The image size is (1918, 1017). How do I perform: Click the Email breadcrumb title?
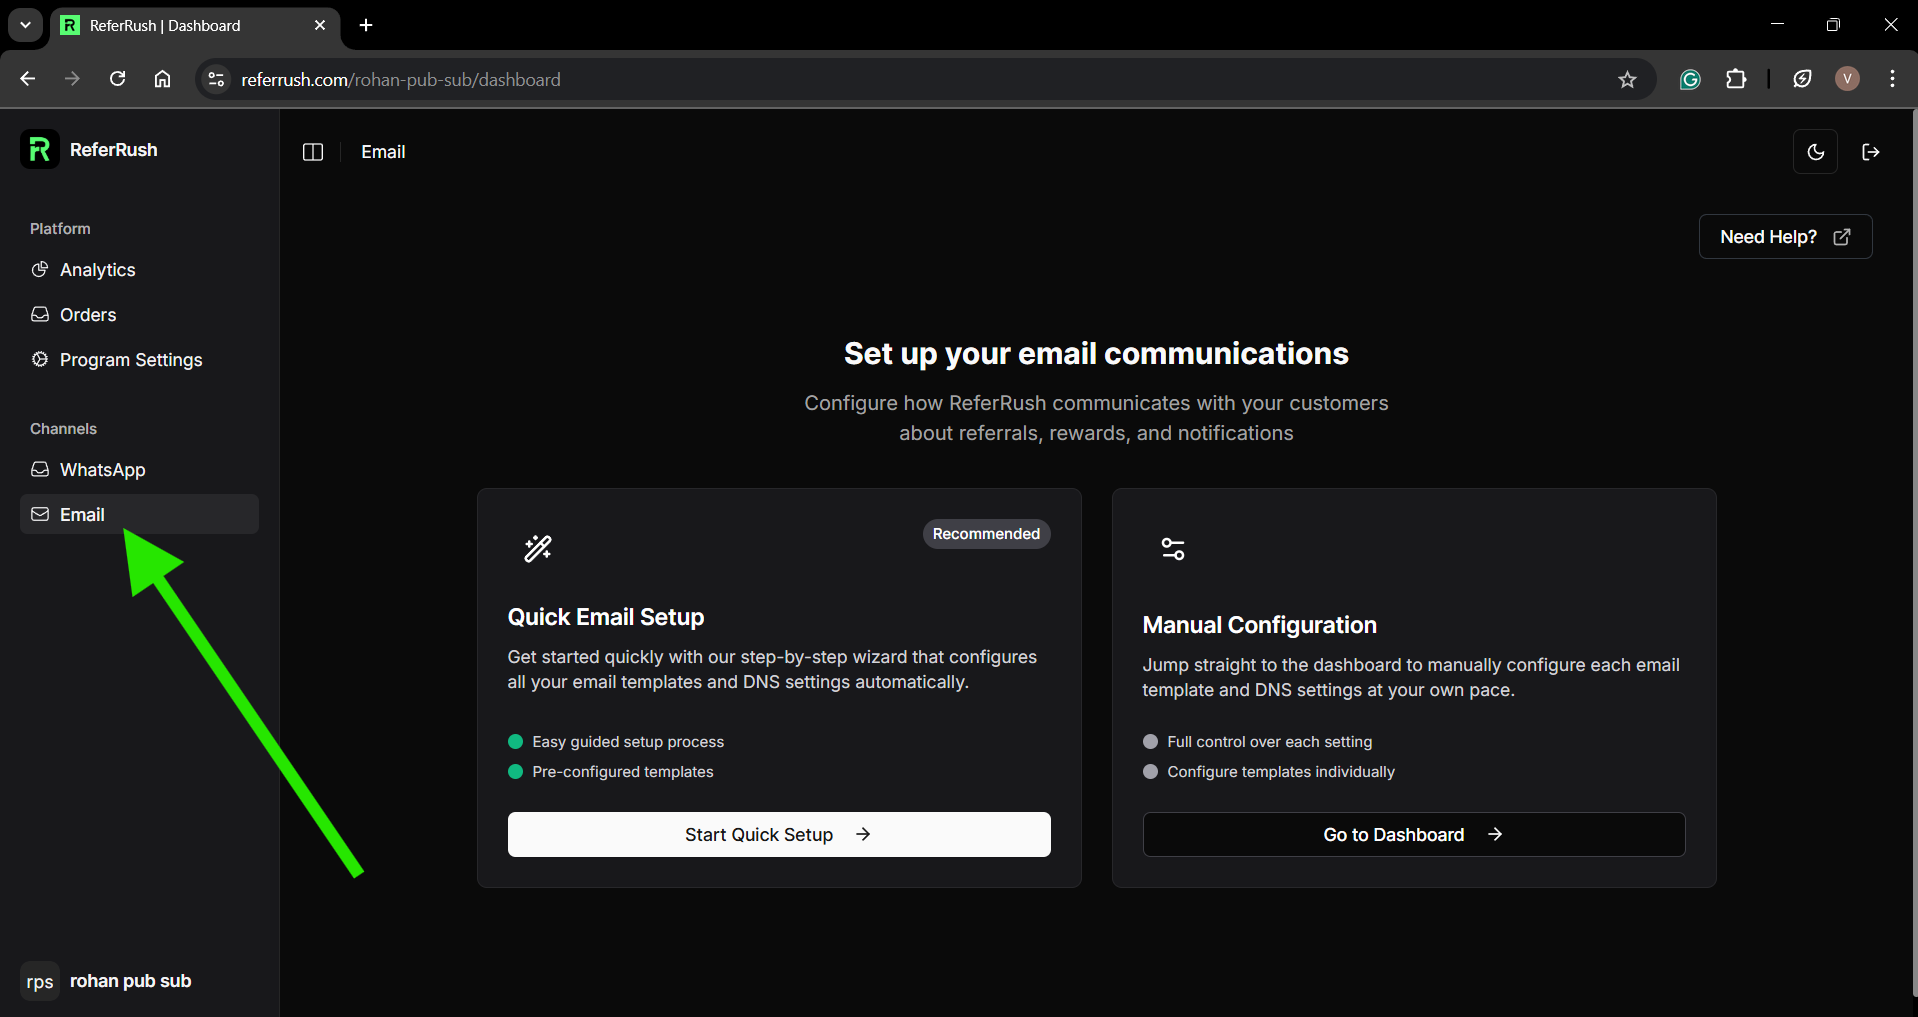point(383,152)
